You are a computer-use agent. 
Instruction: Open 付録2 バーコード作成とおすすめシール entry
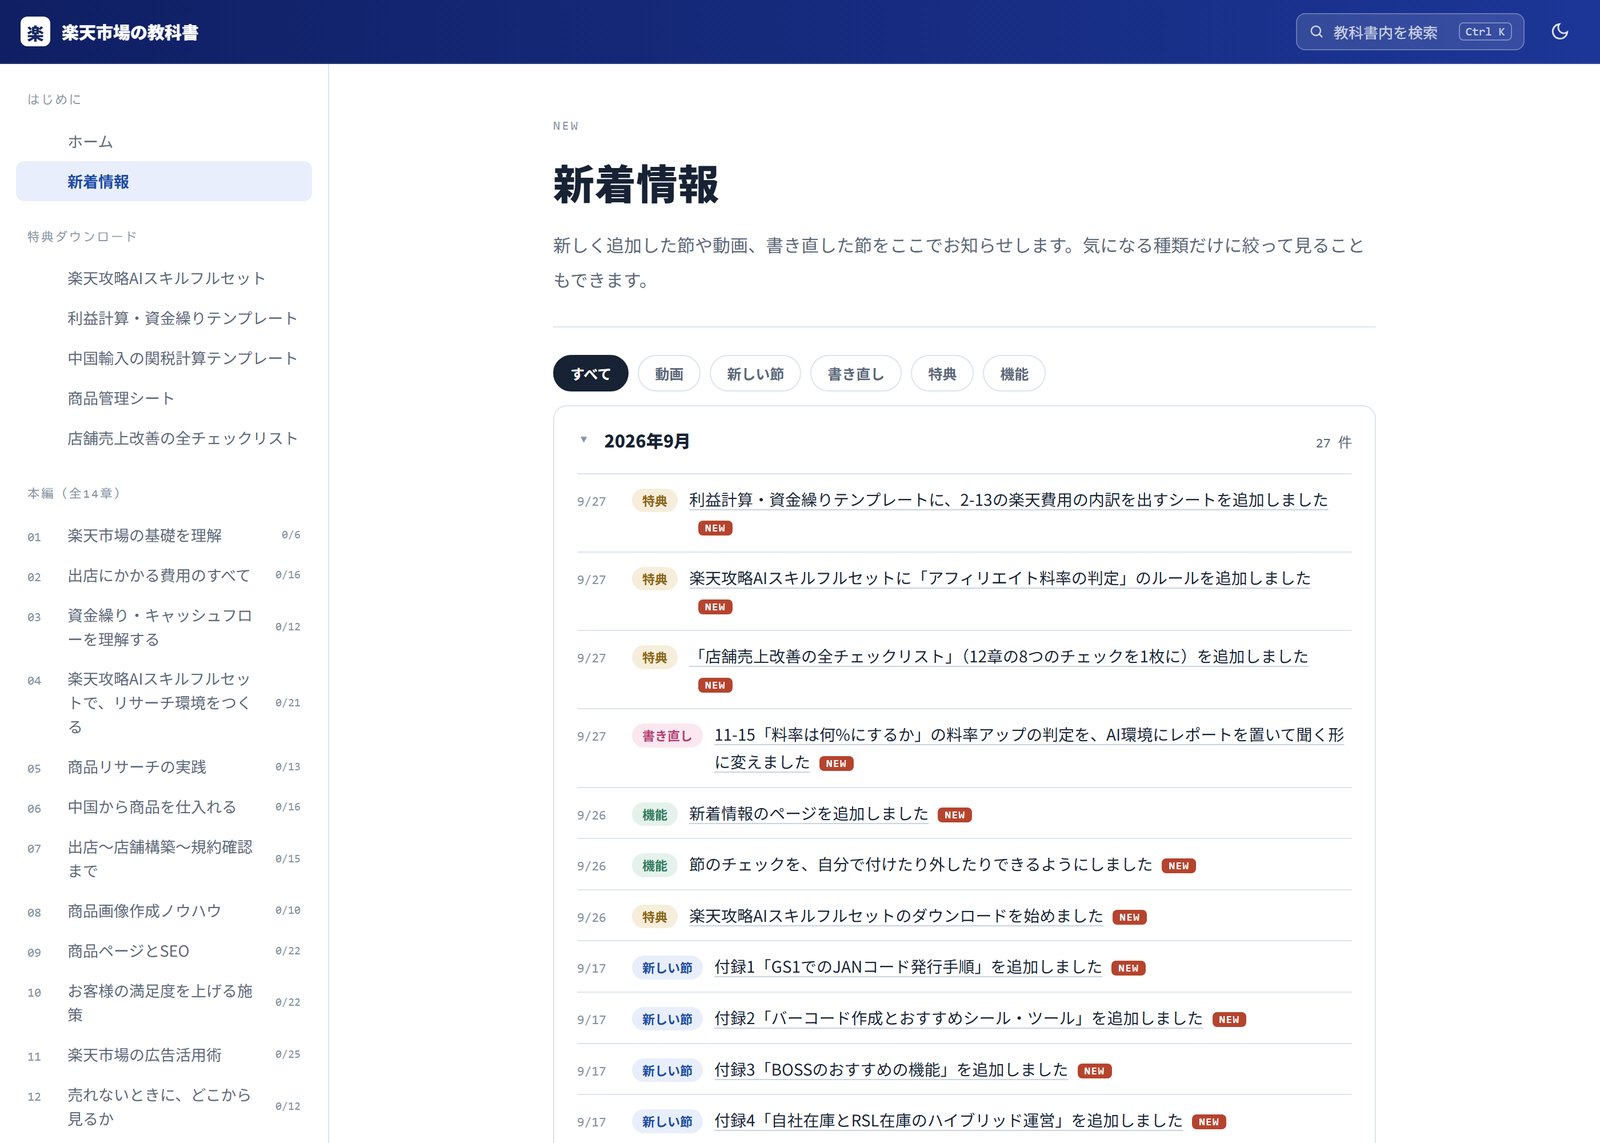[x=958, y=1018]
